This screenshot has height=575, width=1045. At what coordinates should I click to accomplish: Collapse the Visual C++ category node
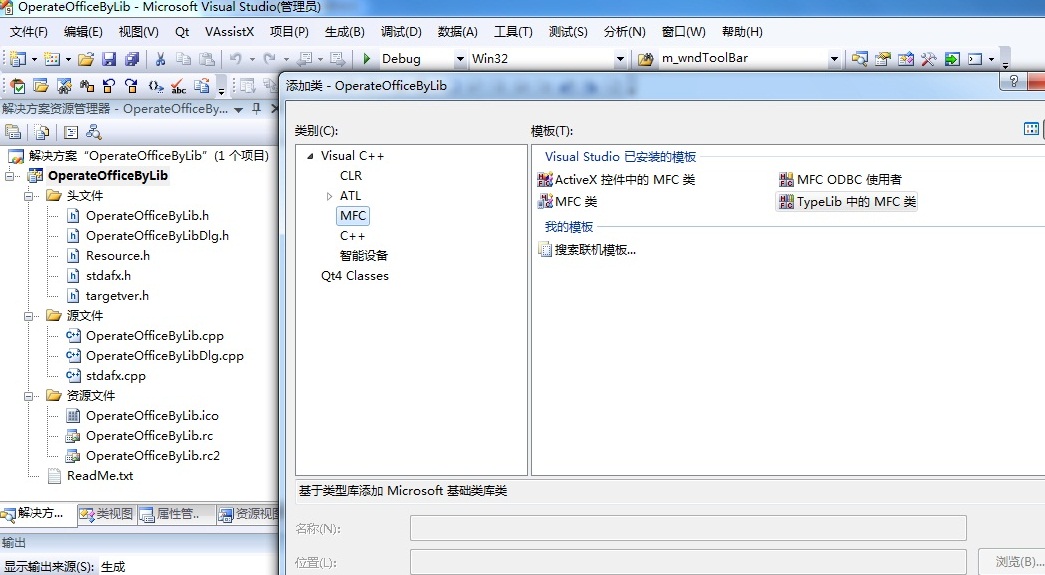click(x=310, y=156)
